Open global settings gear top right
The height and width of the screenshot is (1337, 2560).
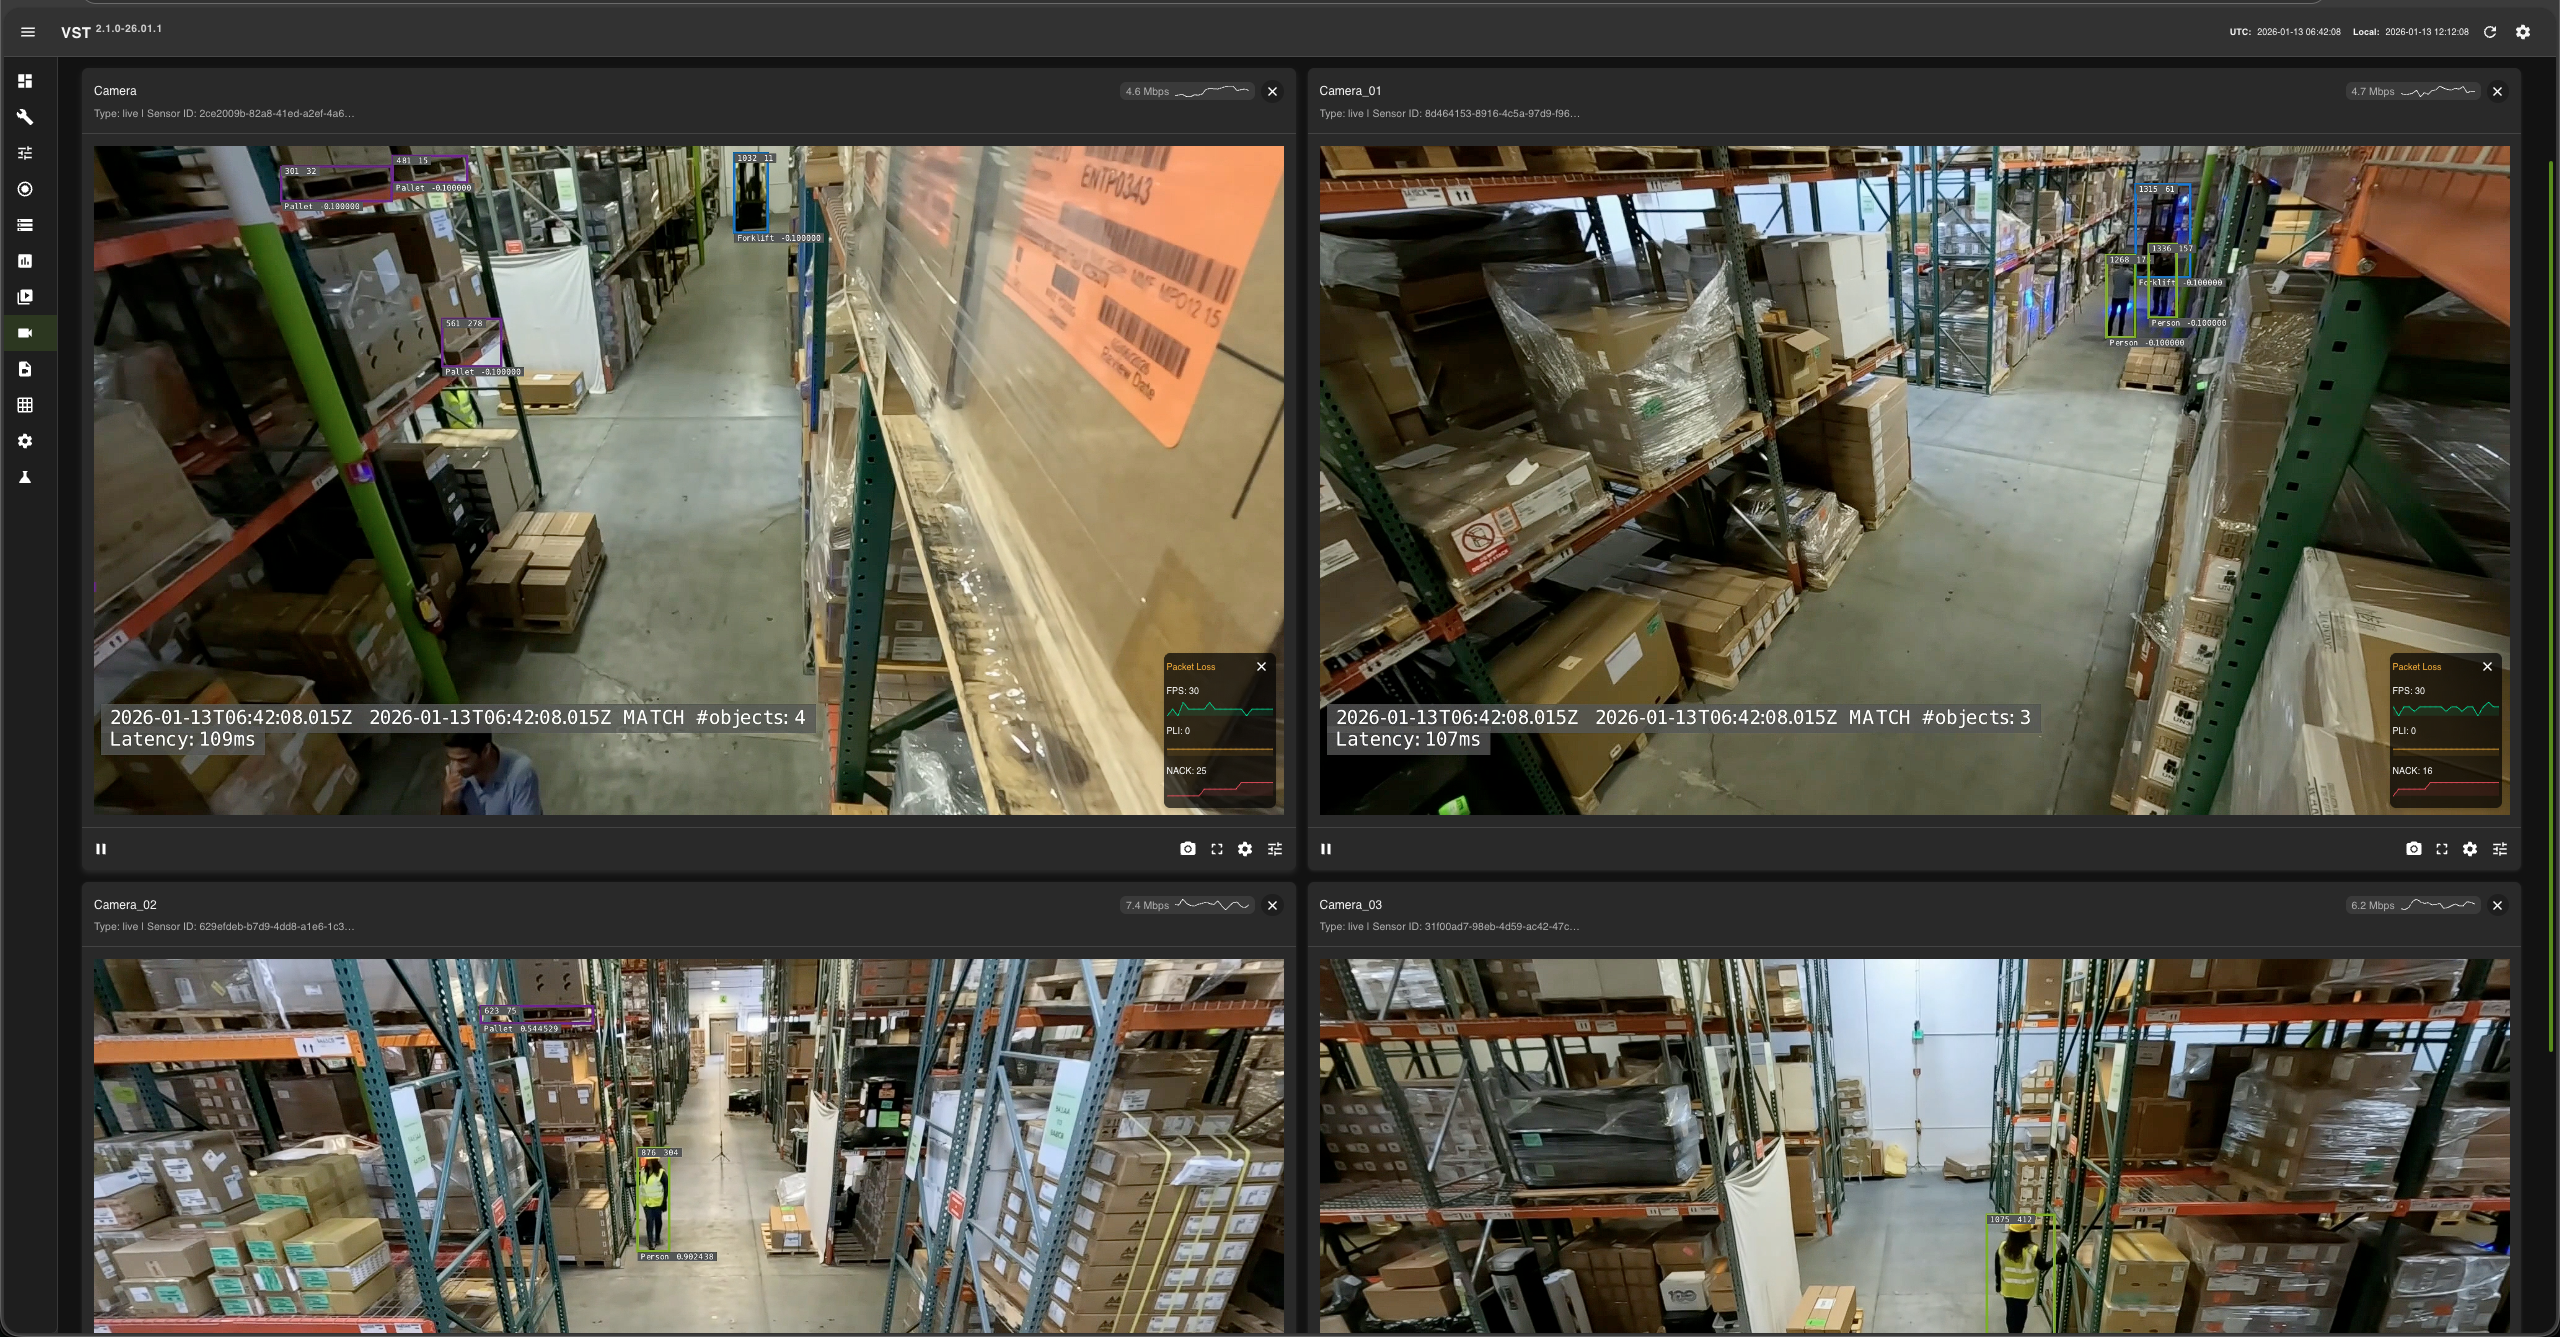[x=2522, y=32]
